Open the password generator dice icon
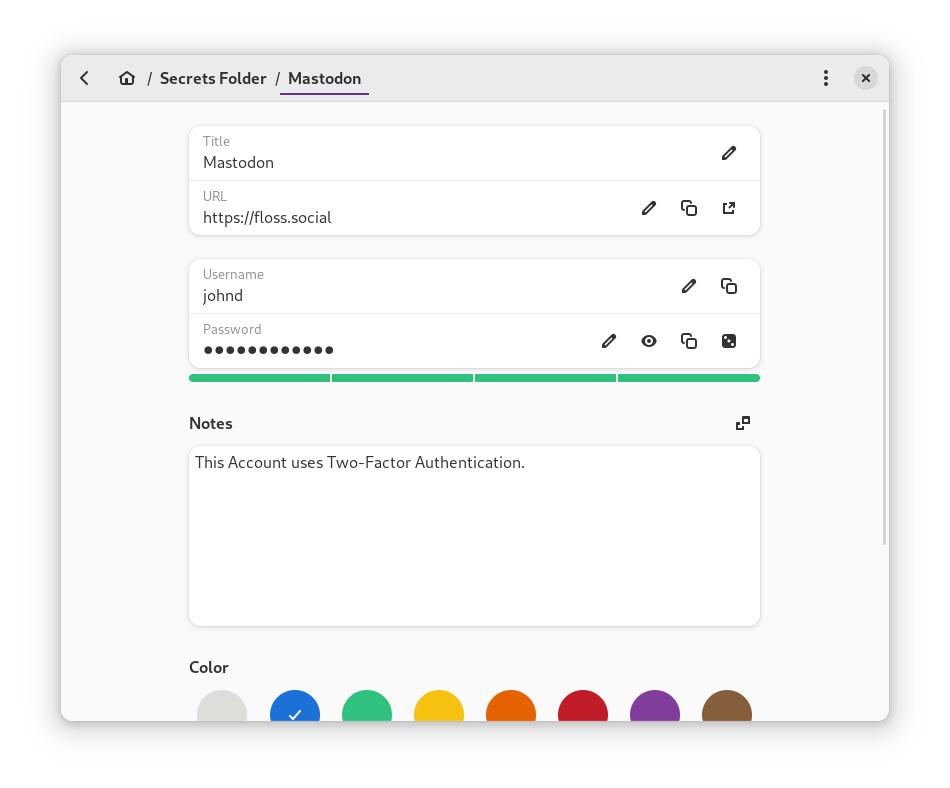 (x=729, y=341)
